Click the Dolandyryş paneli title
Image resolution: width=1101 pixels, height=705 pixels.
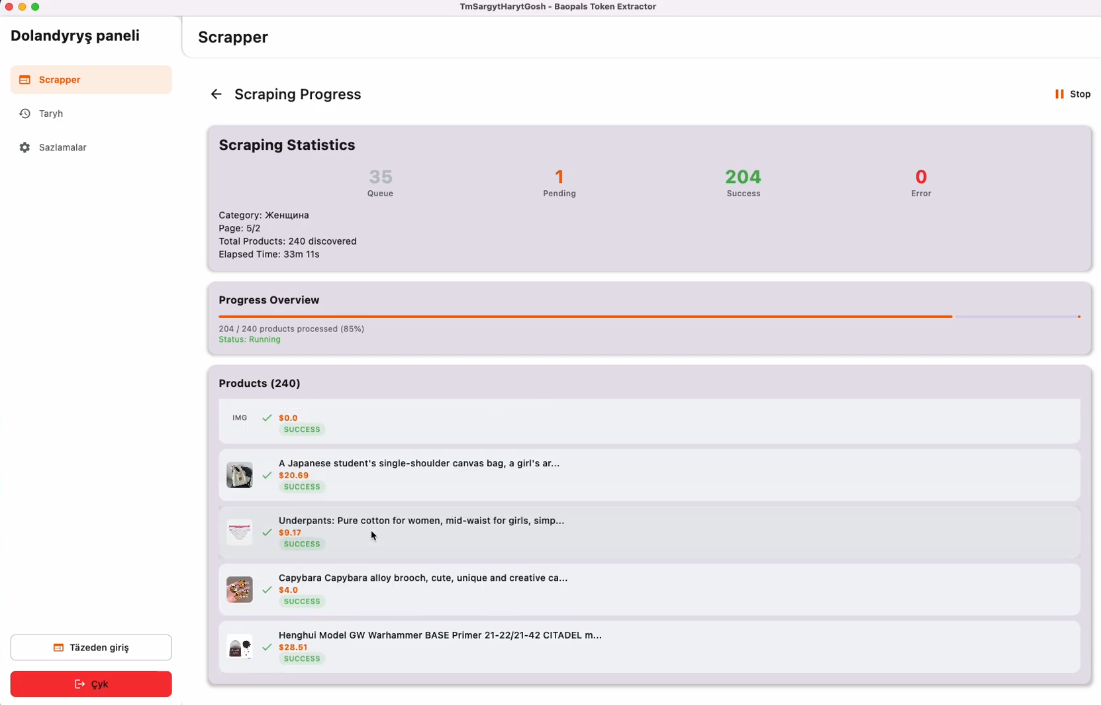click(75, 36)
